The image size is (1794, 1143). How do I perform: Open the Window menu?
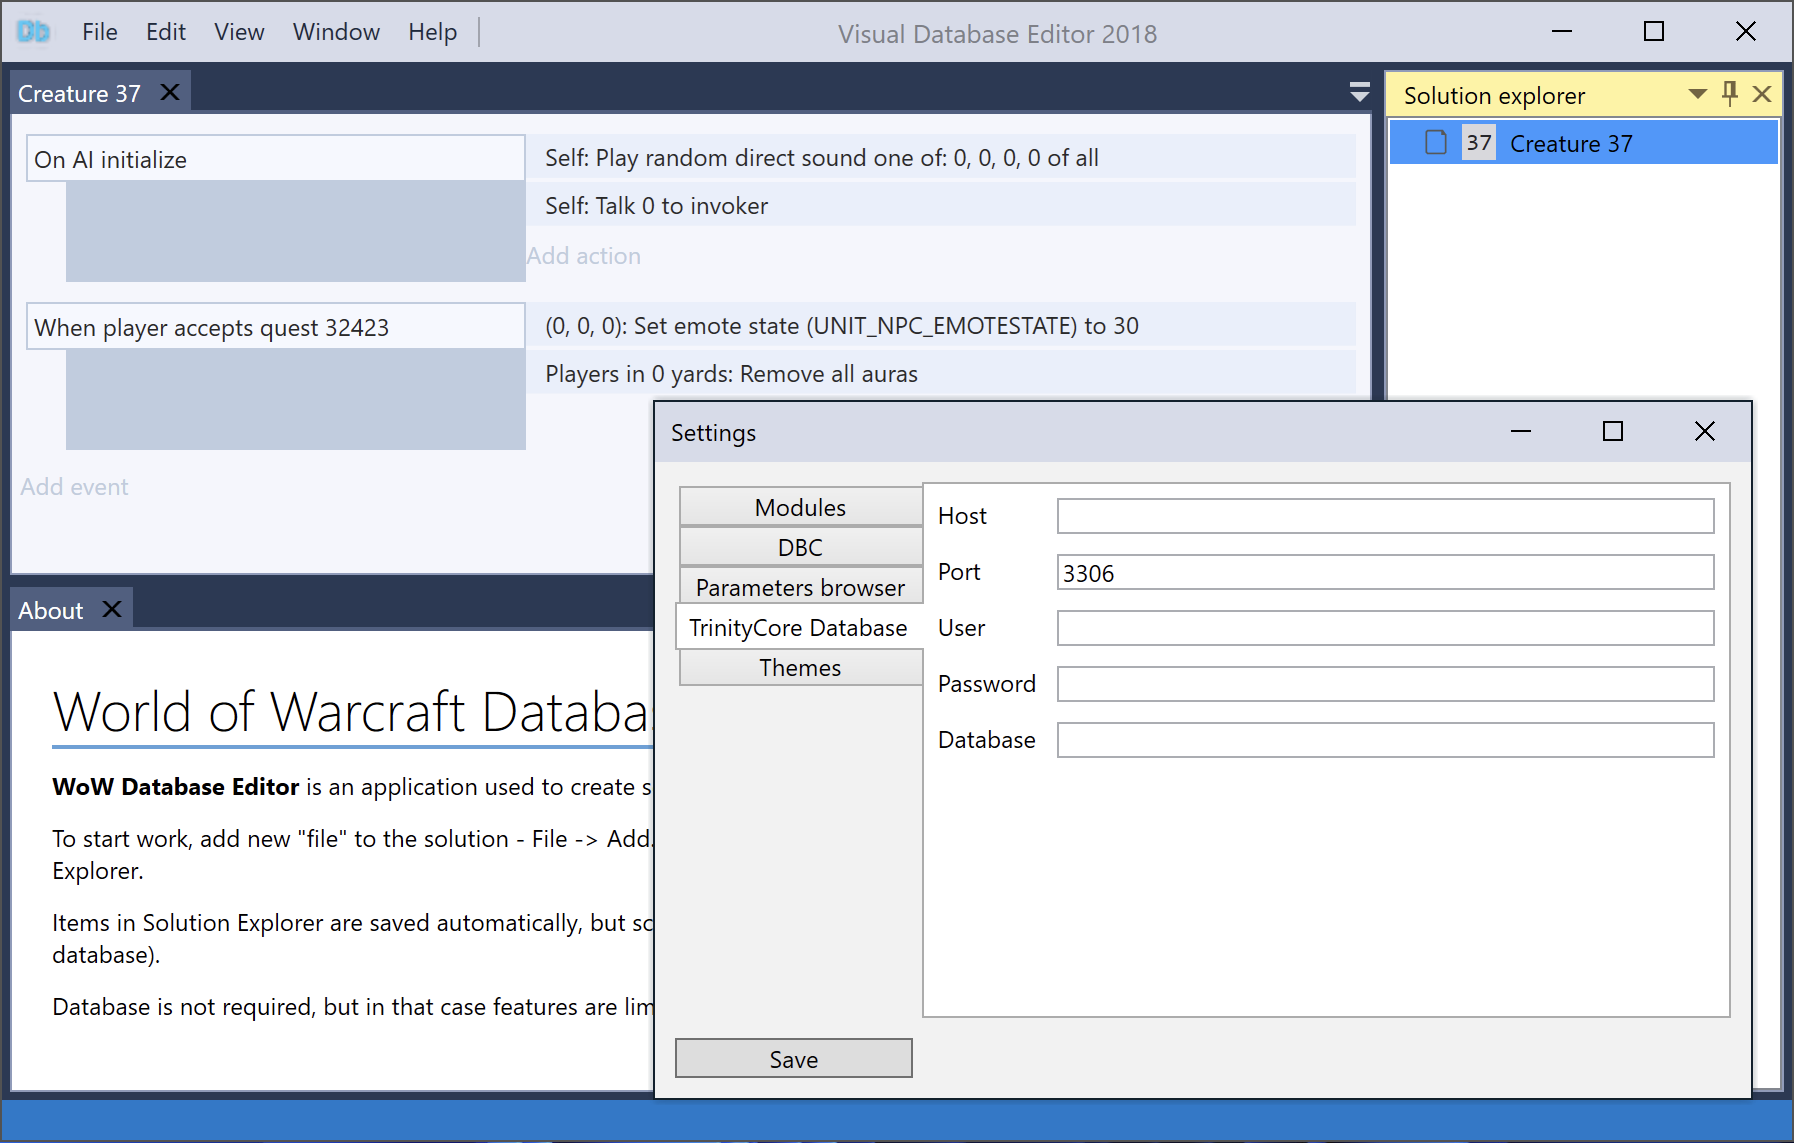335,31
